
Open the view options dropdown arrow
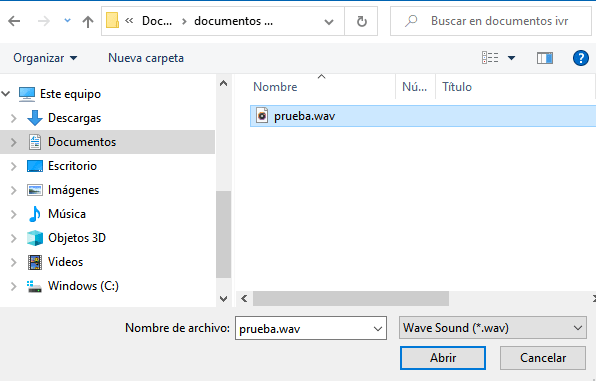[x=511, y=58]
